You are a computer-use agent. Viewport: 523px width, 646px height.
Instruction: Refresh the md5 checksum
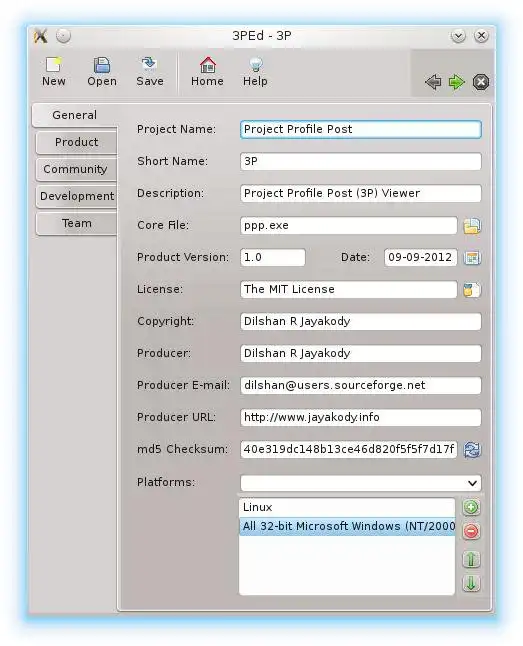click(x=472, y=450)
